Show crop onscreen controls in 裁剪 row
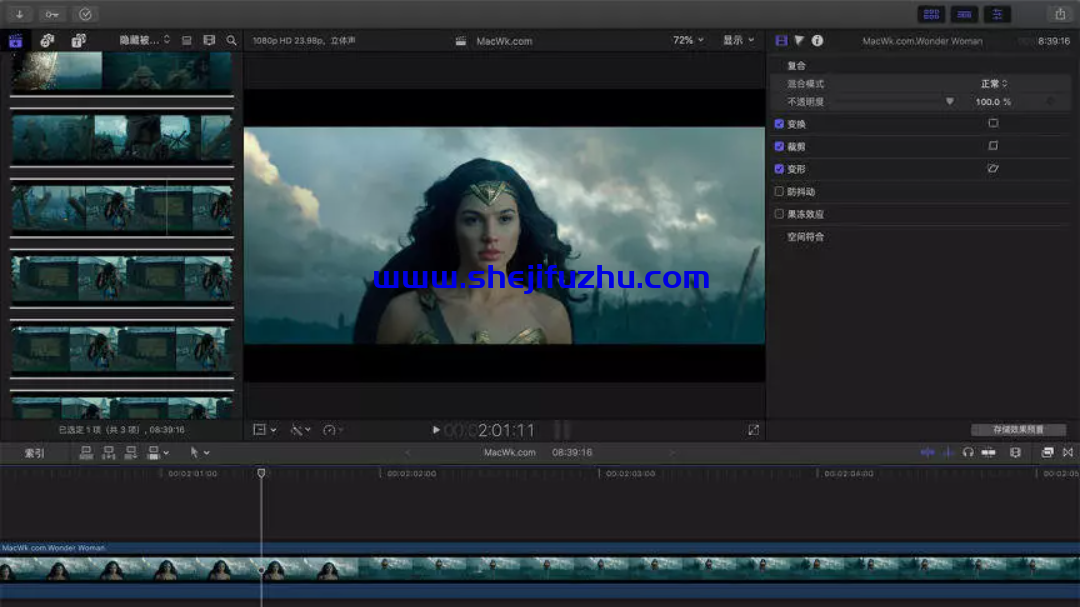1080x607 pixels. click(993, 145)
